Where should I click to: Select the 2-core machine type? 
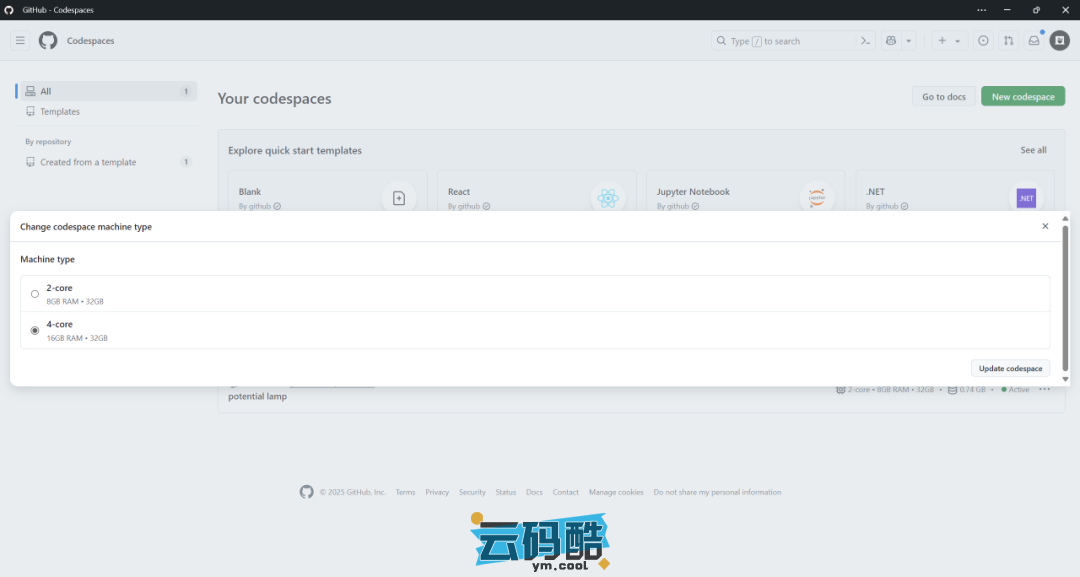click(35, 294)
